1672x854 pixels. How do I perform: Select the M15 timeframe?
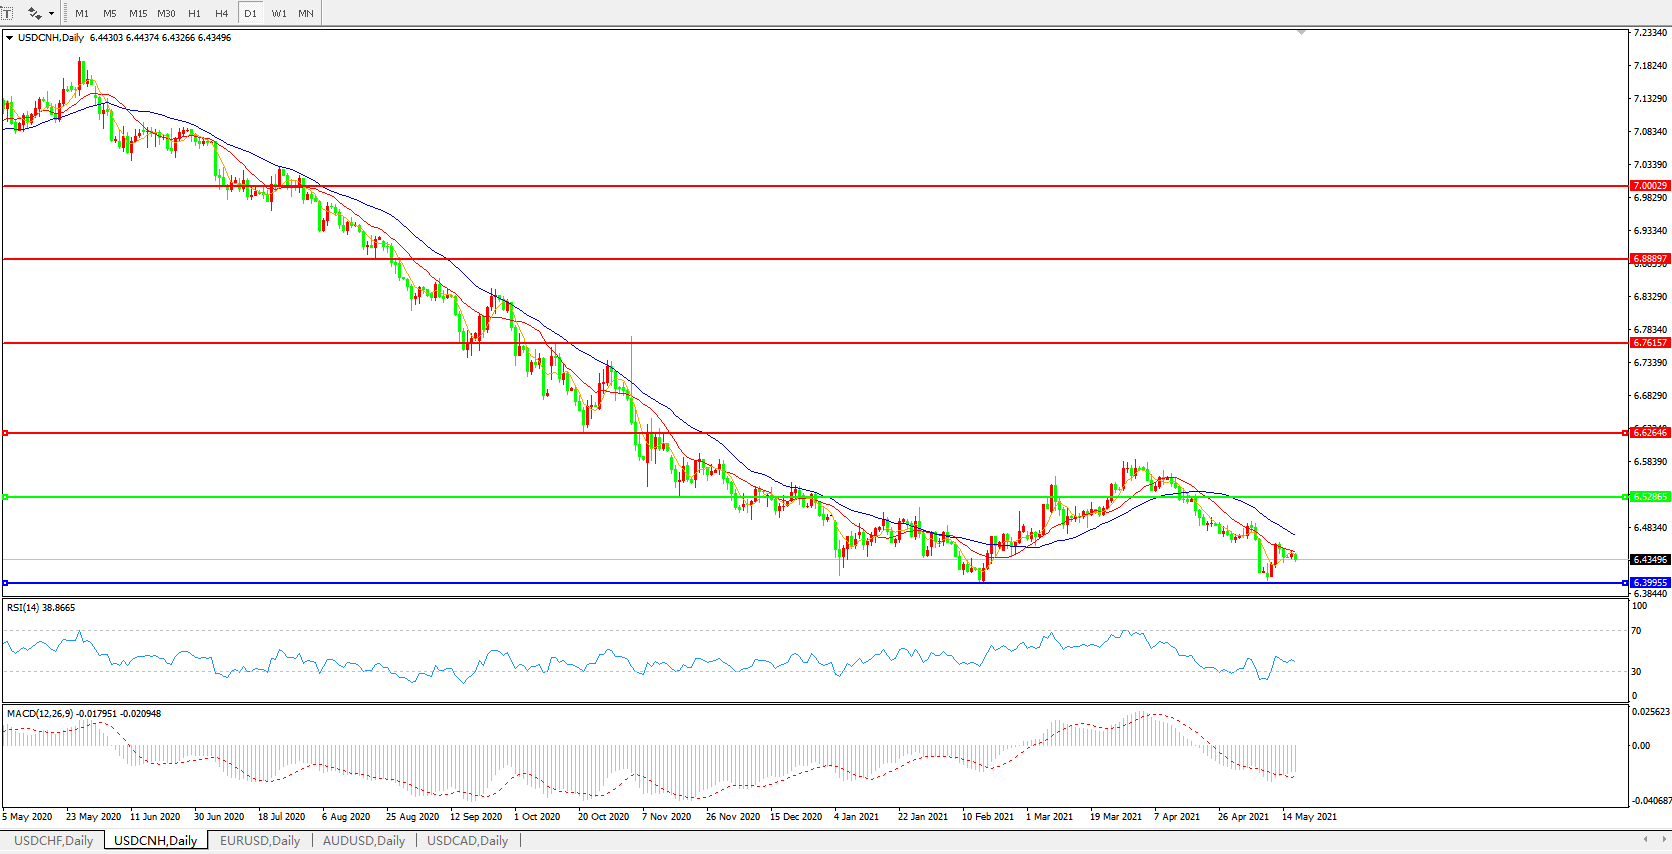(138, 13)
